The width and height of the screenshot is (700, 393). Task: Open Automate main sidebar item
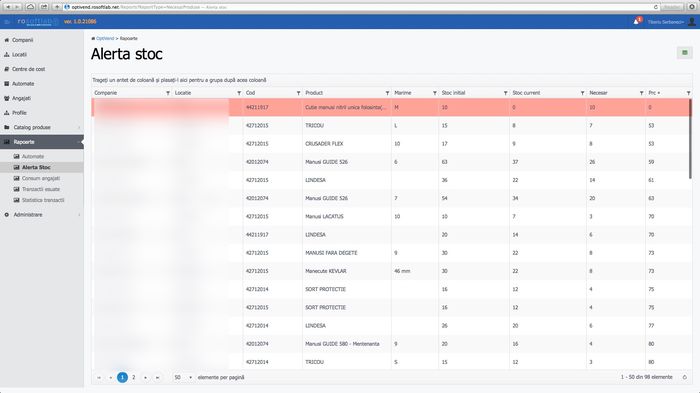pos(42,84)
